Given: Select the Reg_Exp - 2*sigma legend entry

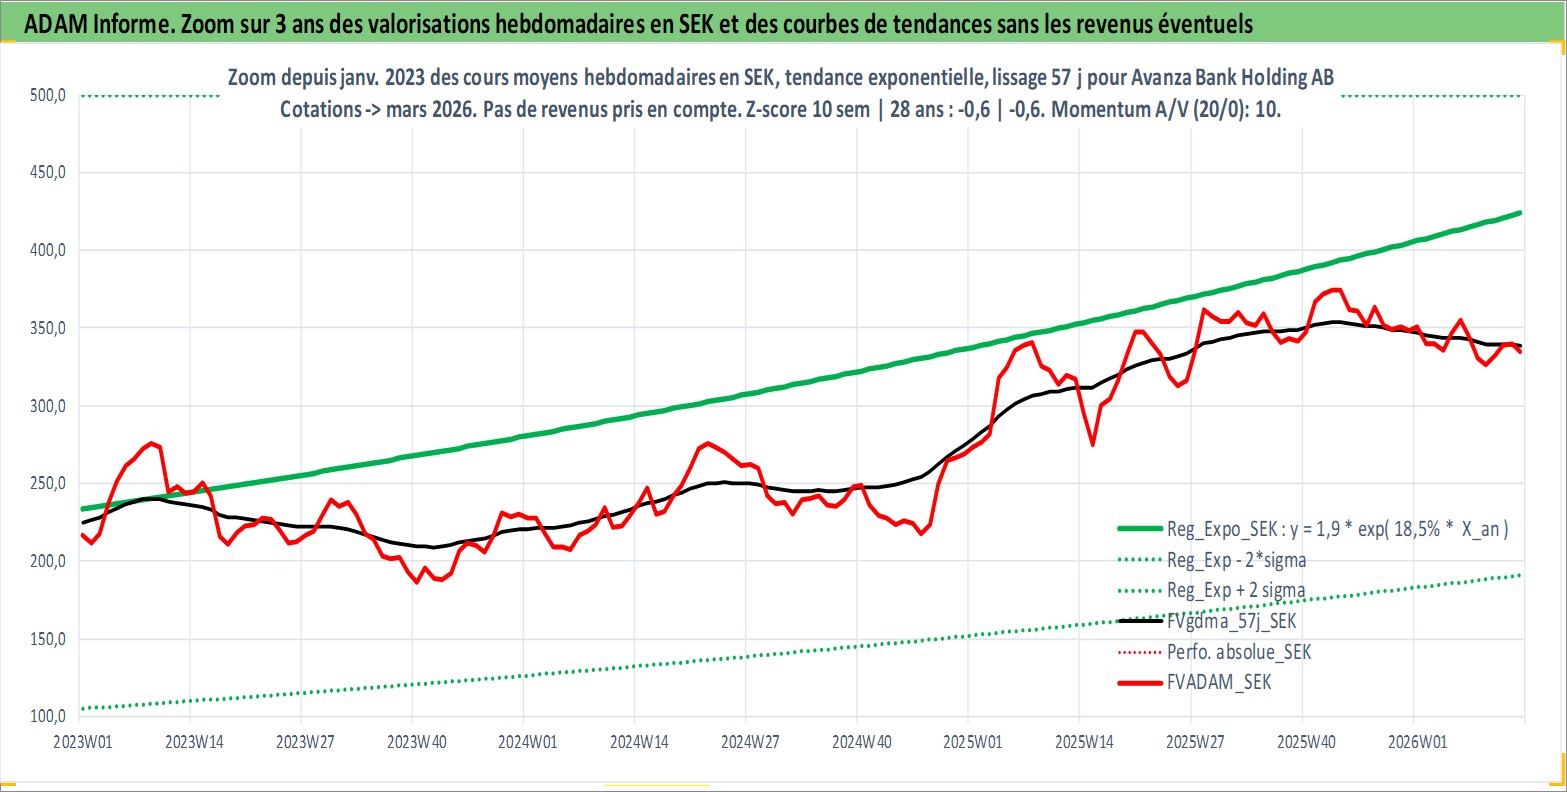Looking at the screenshot, I should pyautogui.click(x=1212, y=560).
